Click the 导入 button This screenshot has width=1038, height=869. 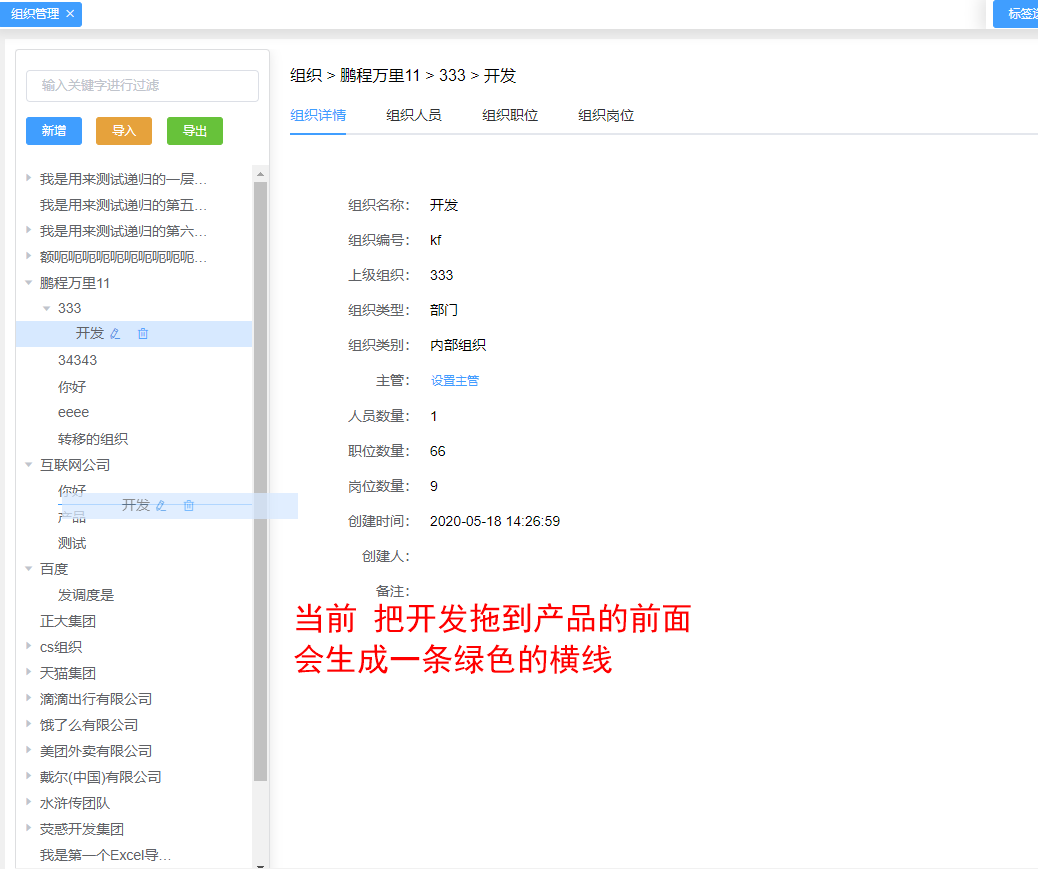123,131
